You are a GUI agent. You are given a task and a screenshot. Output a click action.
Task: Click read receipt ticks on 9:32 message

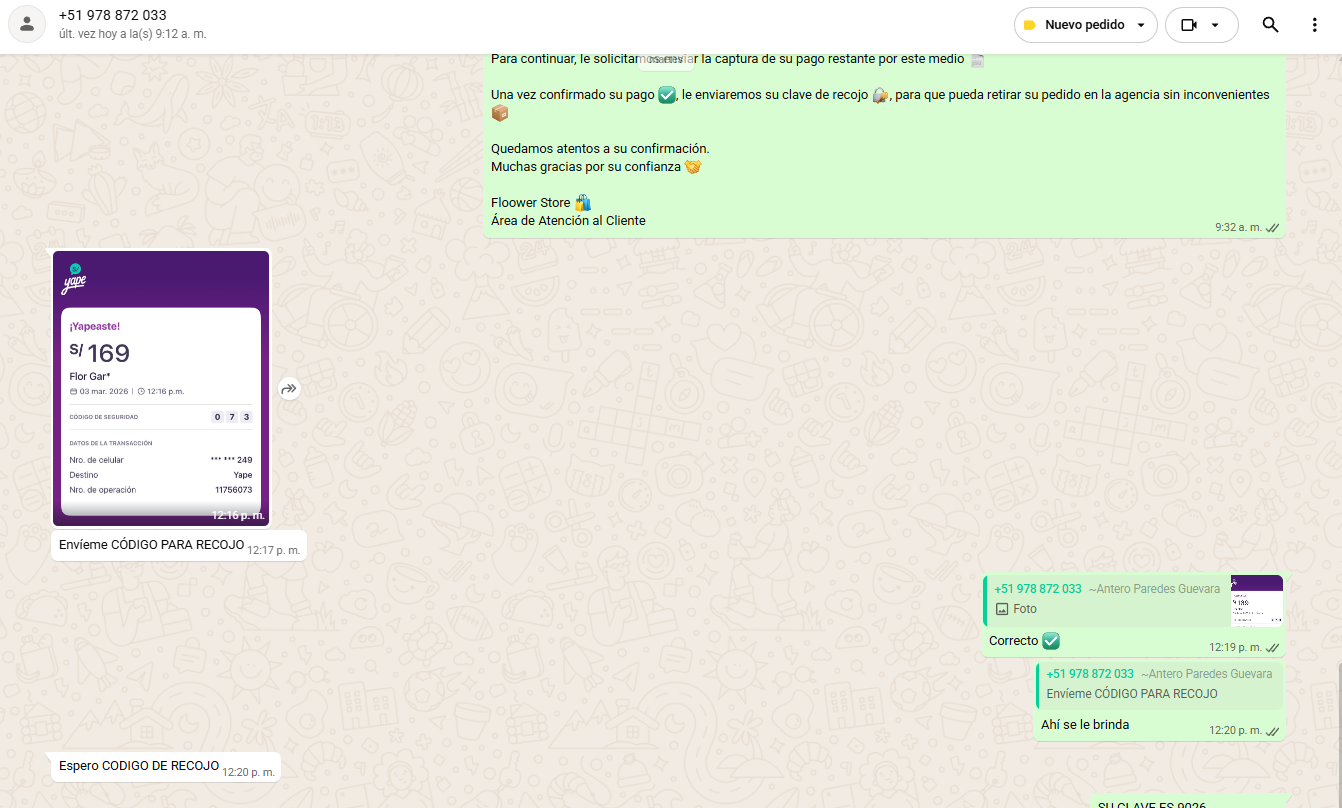[x=1273, y=228]
